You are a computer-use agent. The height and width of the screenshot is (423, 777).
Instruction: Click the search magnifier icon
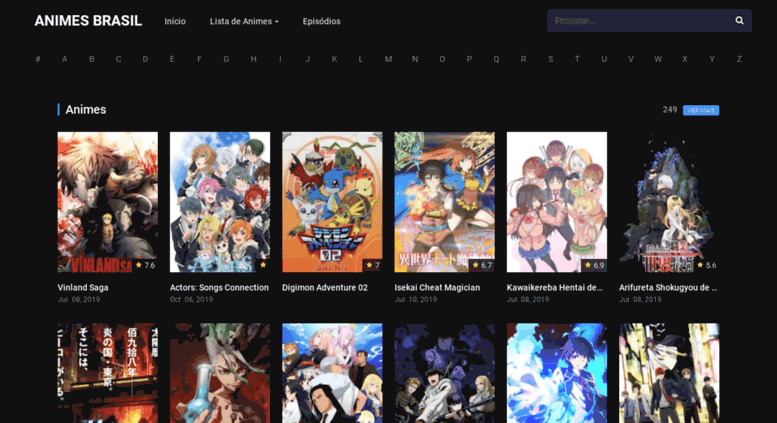(x=739, y=20)
